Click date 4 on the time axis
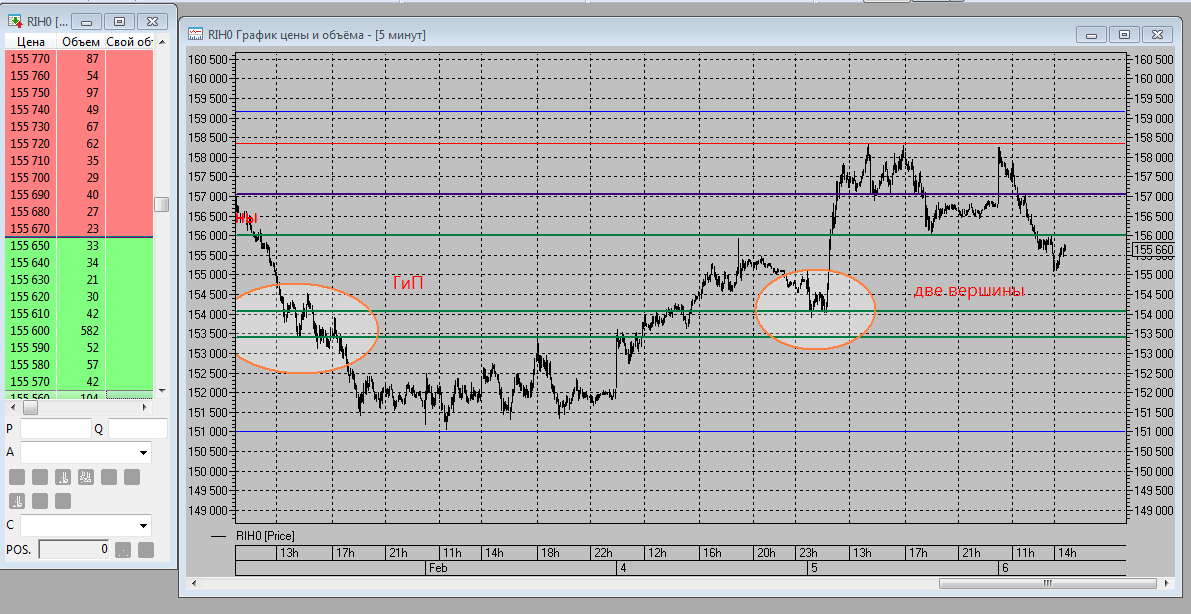Image resolution: width=1191 pixels, height=614 pixels. (624, 568)
